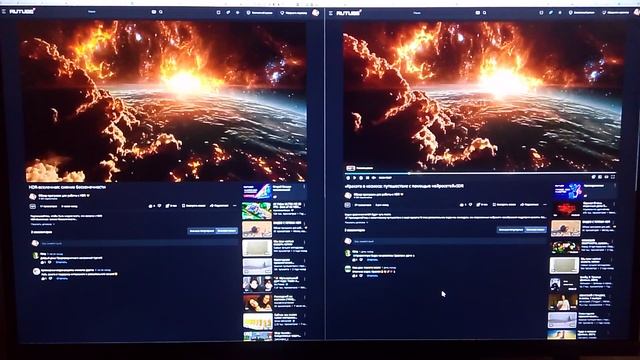The image size is (640, 360).
Task: Open the thumbnail with a person in the right sidebar
Action: (x=563, y=302)
